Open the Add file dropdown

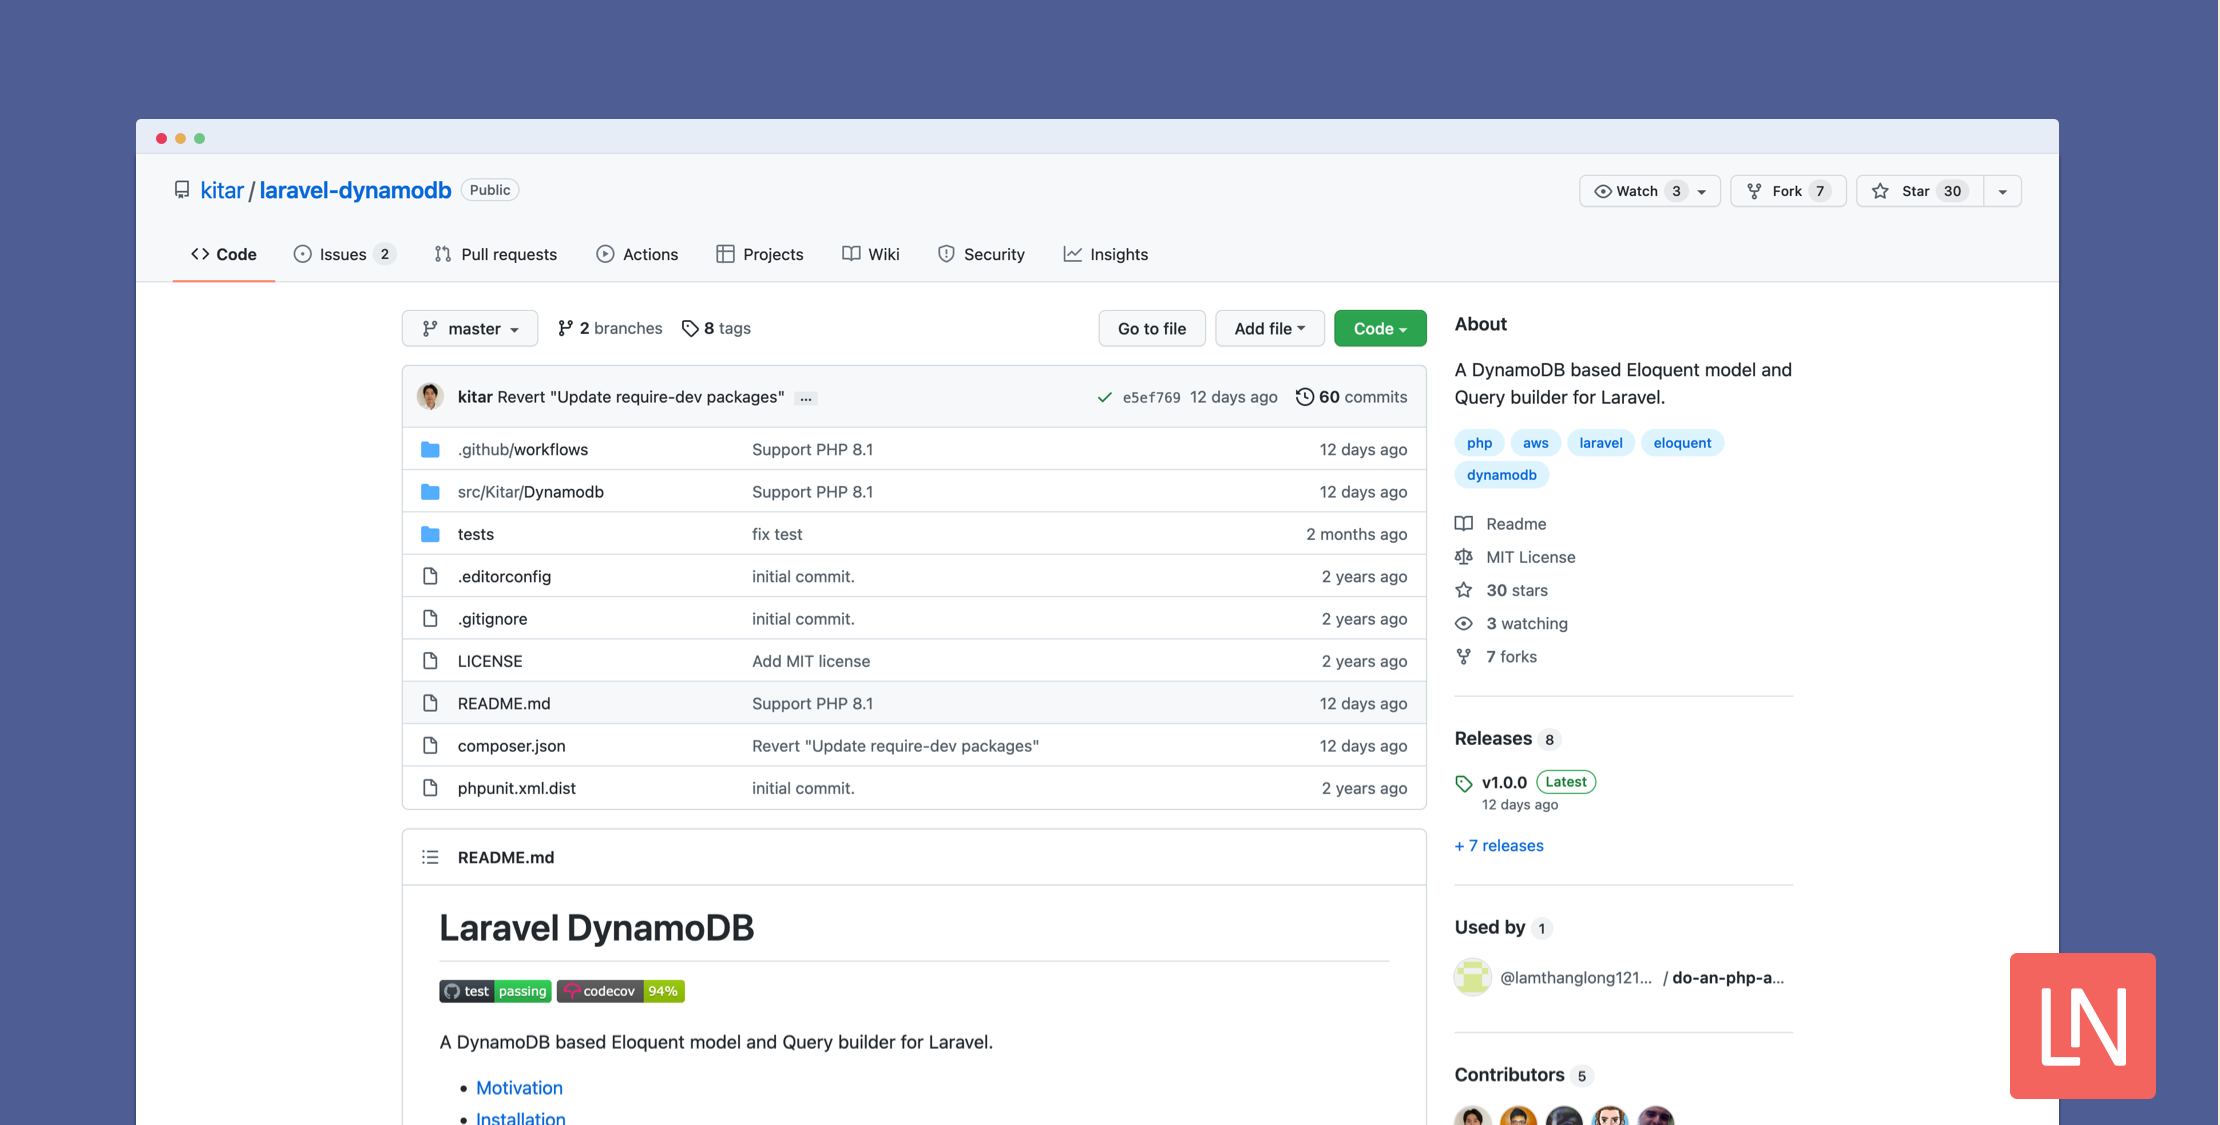click(x=1270, y=328)
